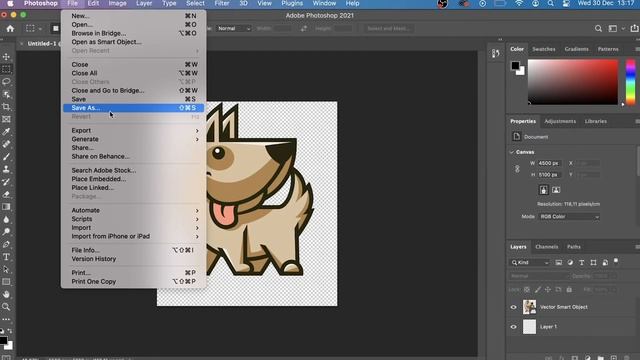Select the Horizontal Type tool
Image resolution: width=640 pixels, height=360 pixels.
6,257
